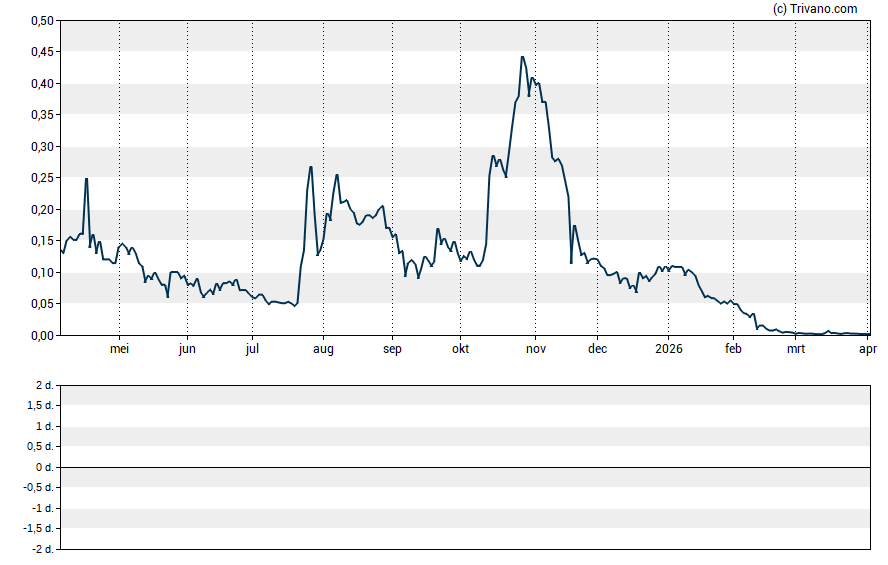Click the 'mrt' month label
Image resolution: width=888 pixels, height=565 pixels.
[796, 349]
